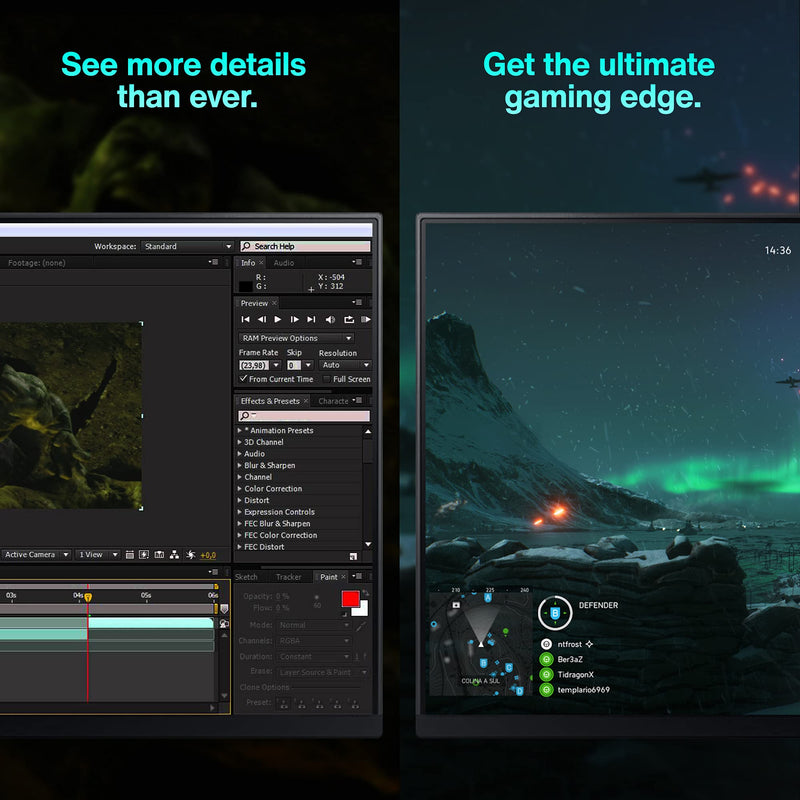Image resolution: width=800 pixels, height=800 pixels.
Task: Swap foreground and background paint colors
Action: pos(365,593)
